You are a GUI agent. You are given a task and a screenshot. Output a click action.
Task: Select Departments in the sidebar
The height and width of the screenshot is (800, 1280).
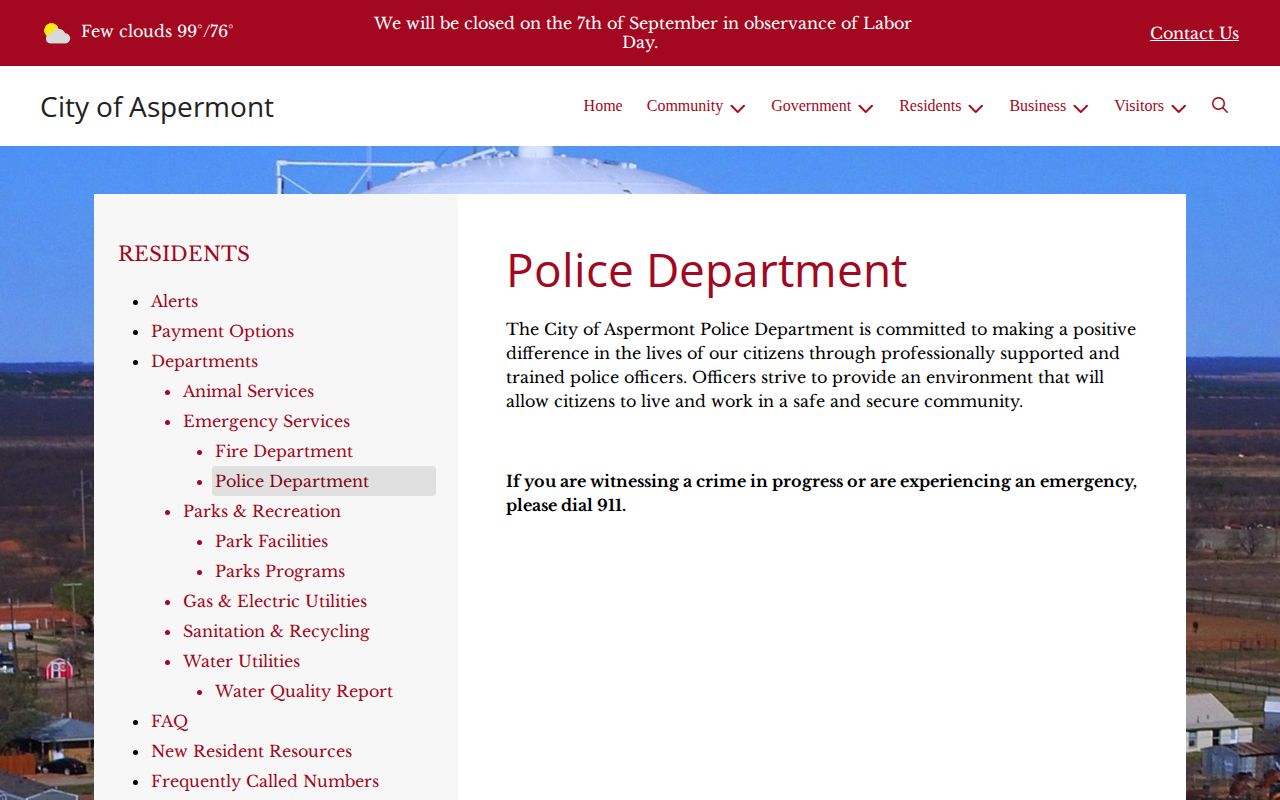tap(204, 361)
